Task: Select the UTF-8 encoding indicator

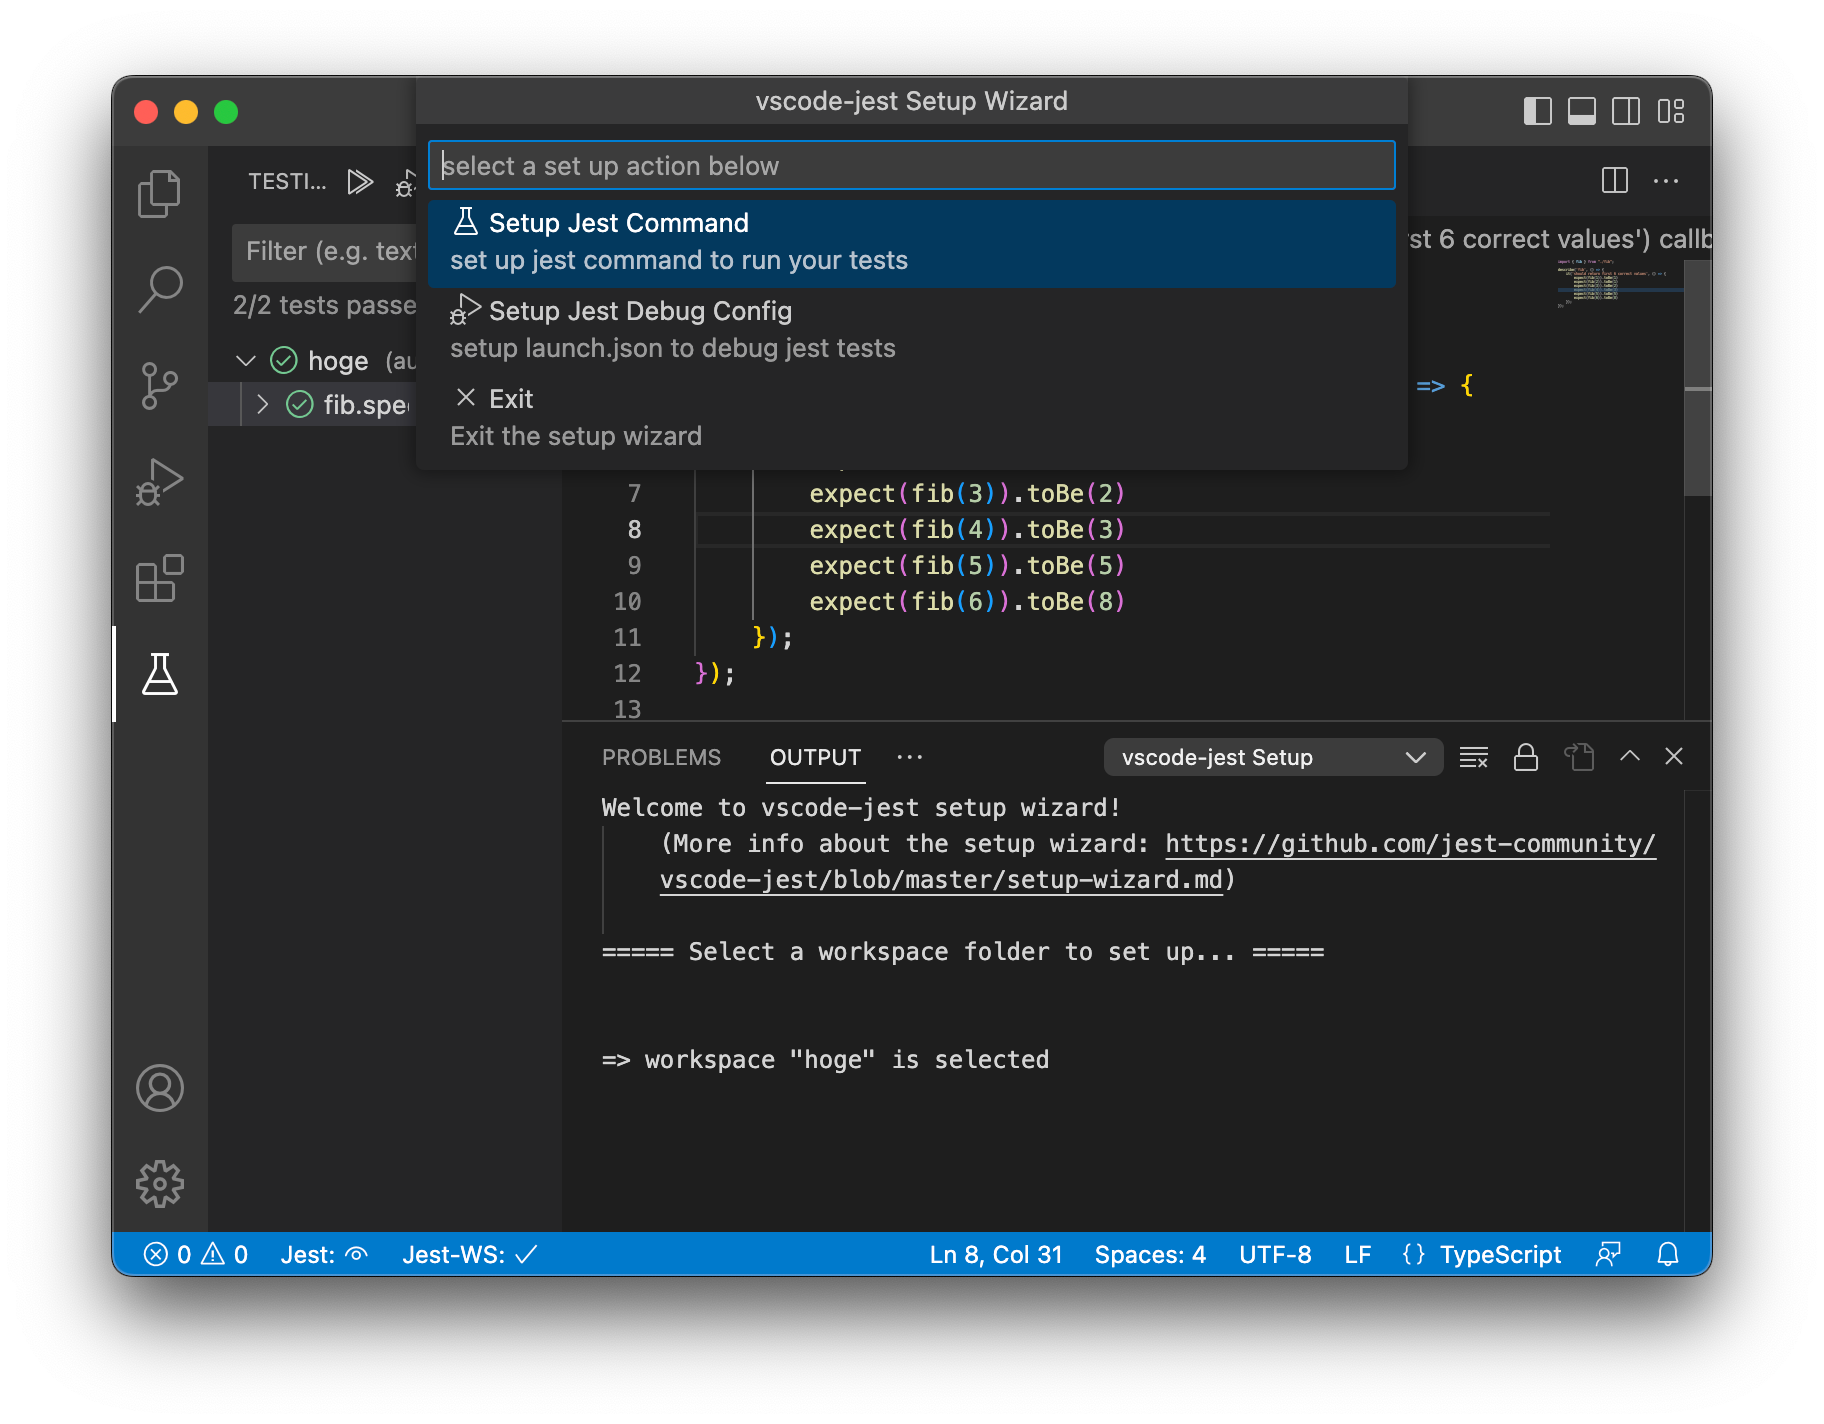Action: (x=1275, y=1254)
